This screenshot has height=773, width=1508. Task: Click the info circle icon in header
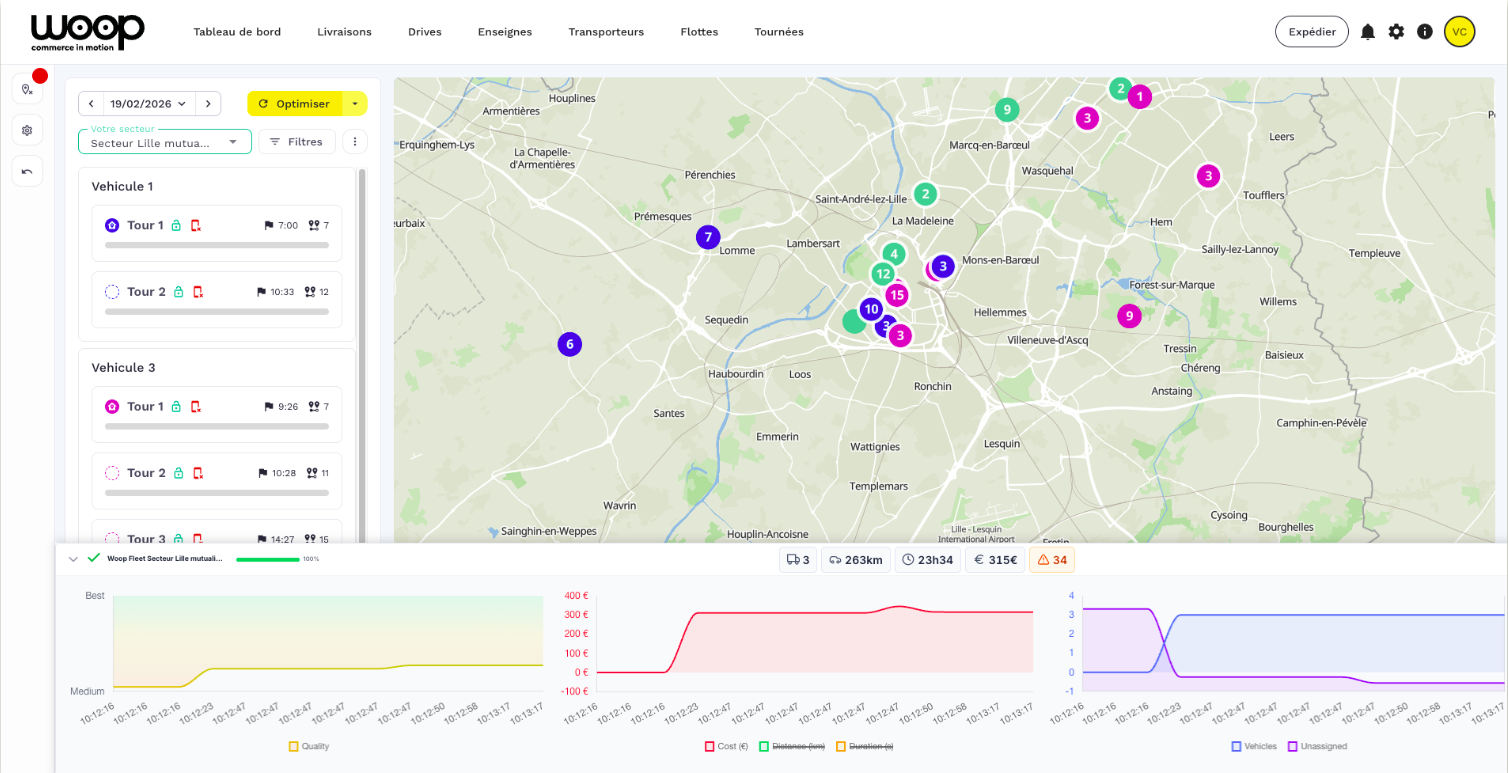tap(1425, 32)
